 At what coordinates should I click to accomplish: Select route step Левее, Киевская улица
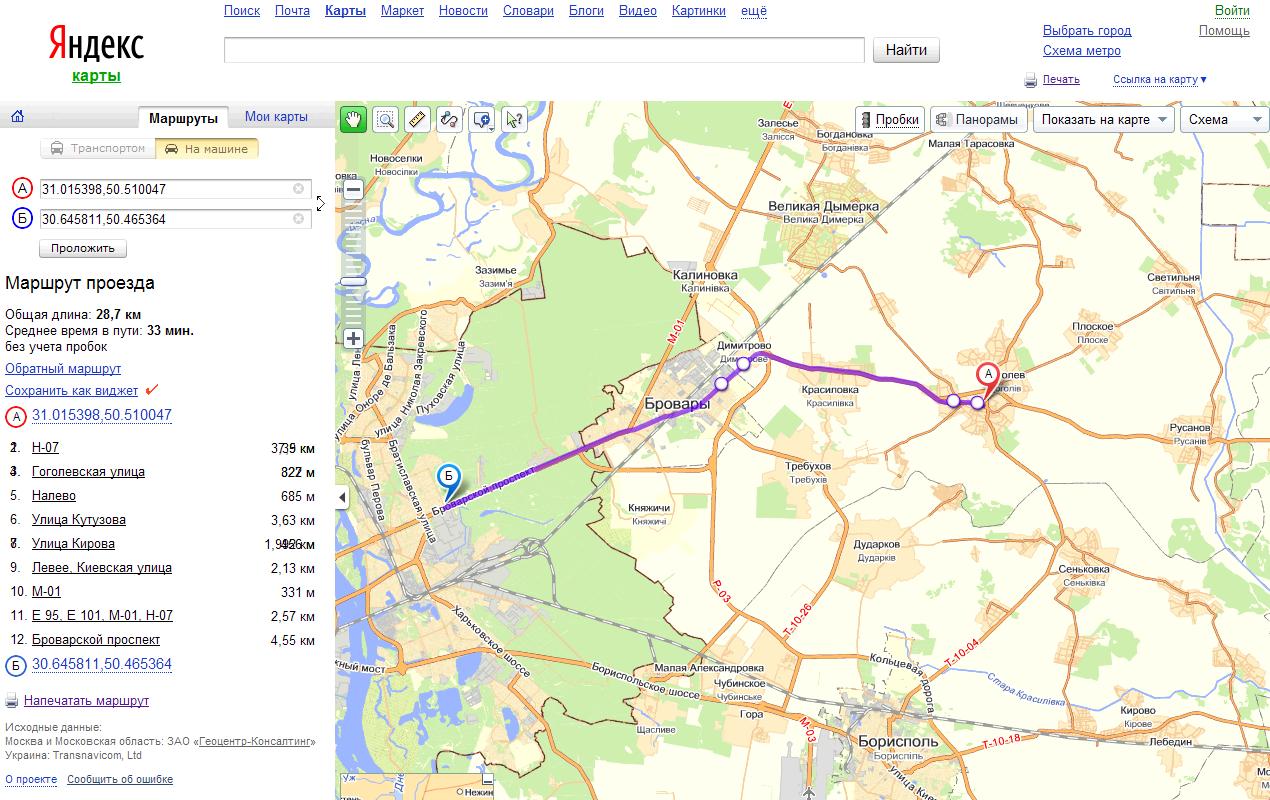click(102, 568)
